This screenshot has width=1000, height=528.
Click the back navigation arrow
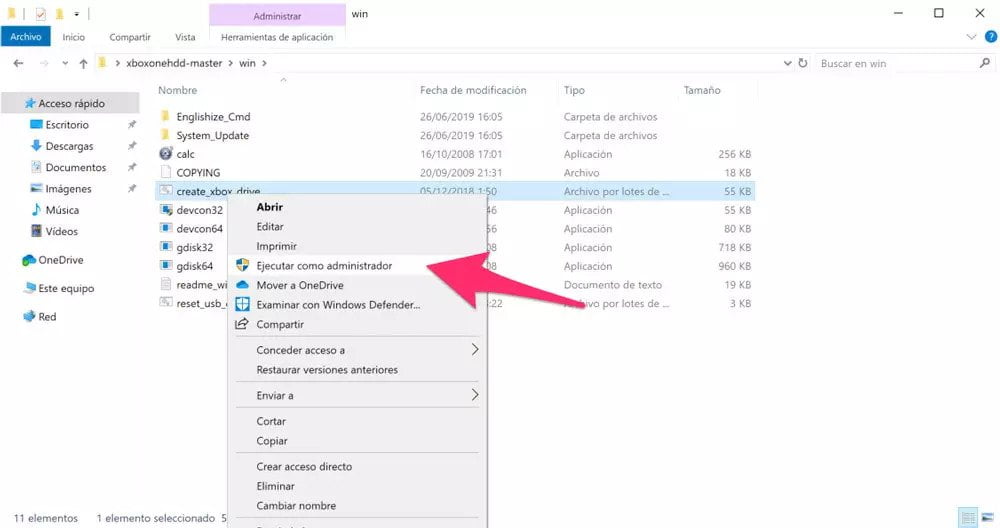18,63
